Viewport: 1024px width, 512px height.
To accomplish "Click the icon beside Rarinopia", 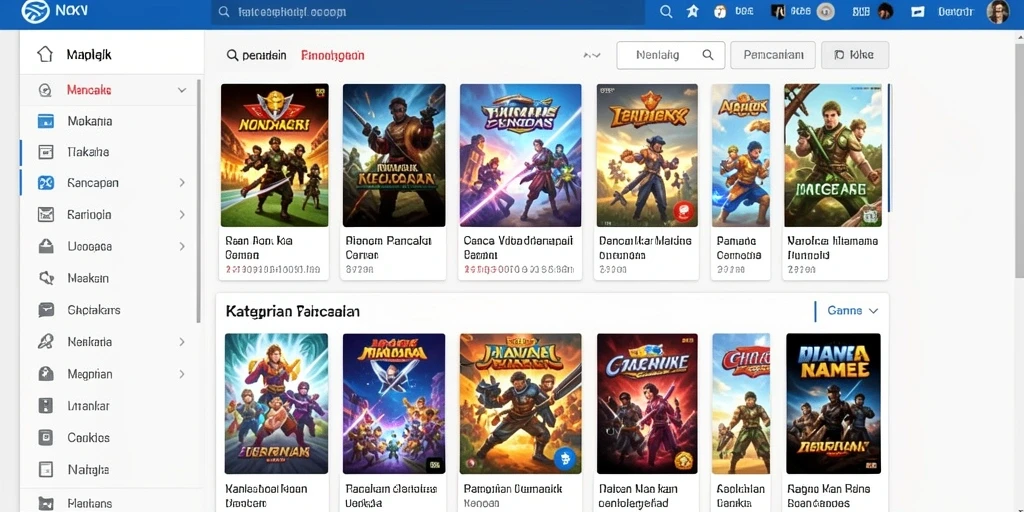I will coord(46,214).
